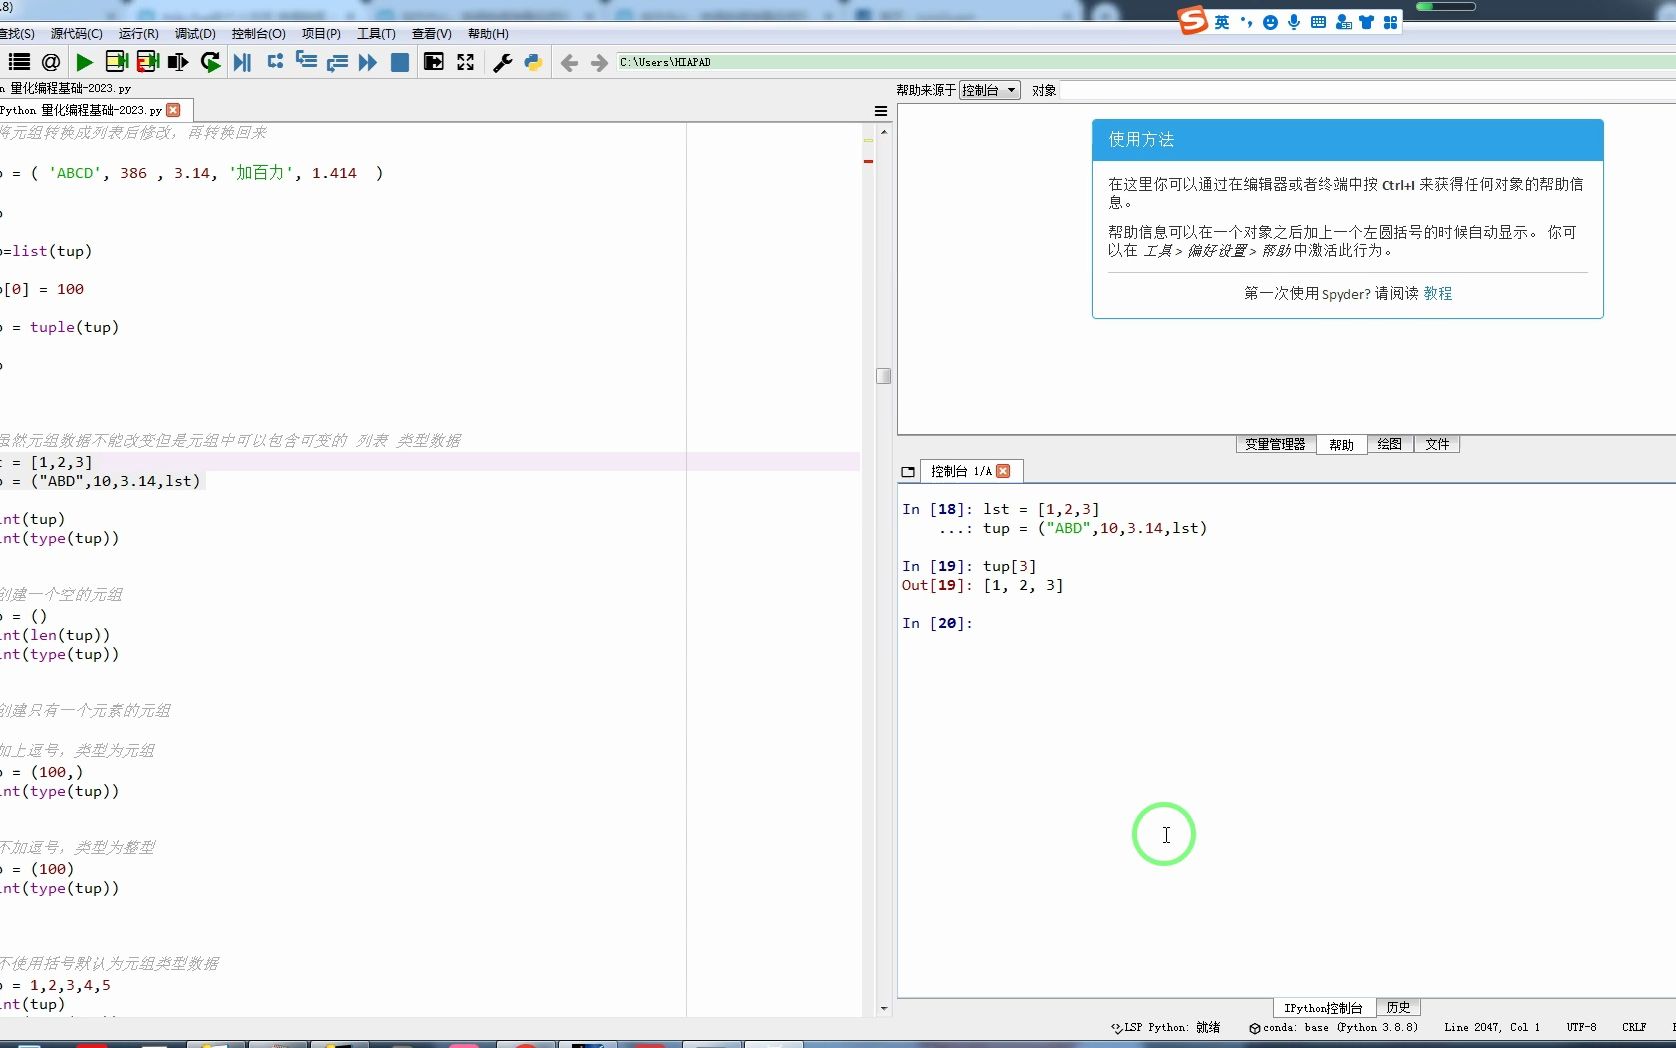The width and height of the screenshot is (1676, 1048).
Task: Start debugging with the debug file icon
Action: tap(242, 62)
